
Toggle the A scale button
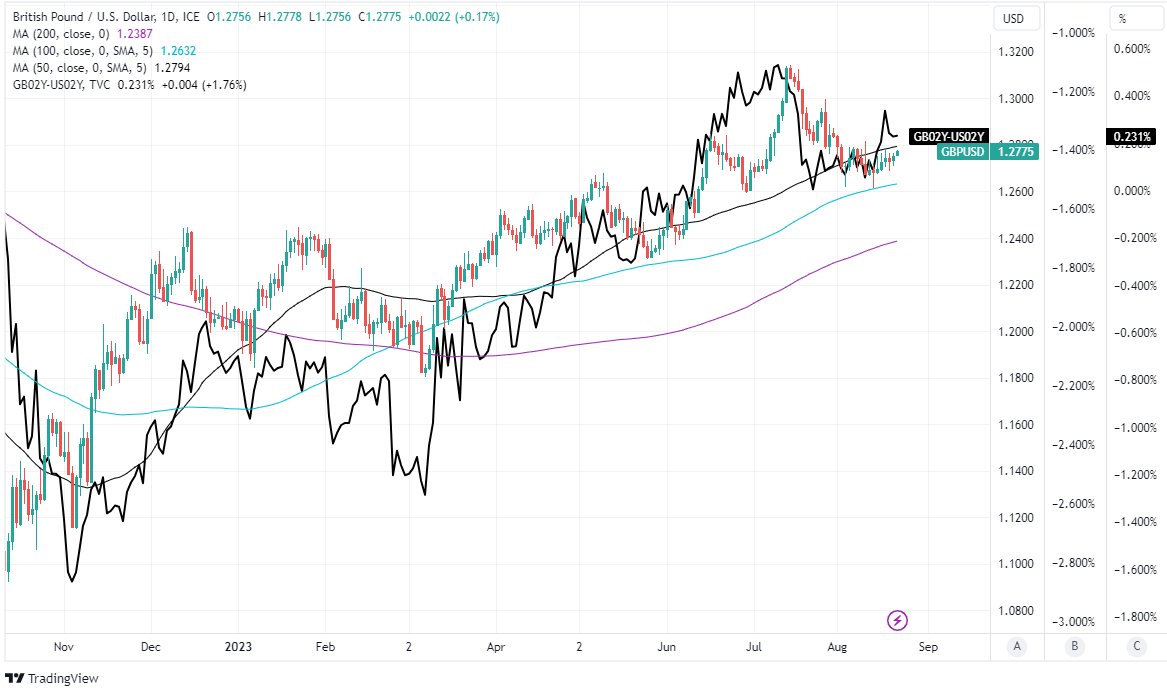click(1016, 646)
